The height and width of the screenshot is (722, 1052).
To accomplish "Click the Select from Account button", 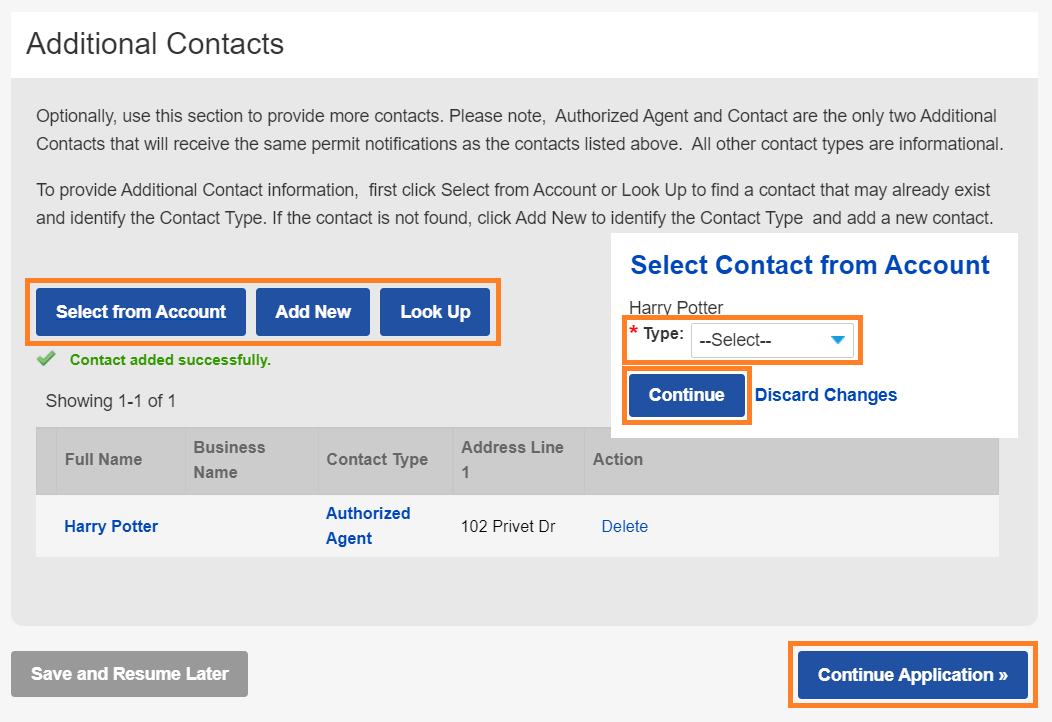I will point(141,312).
